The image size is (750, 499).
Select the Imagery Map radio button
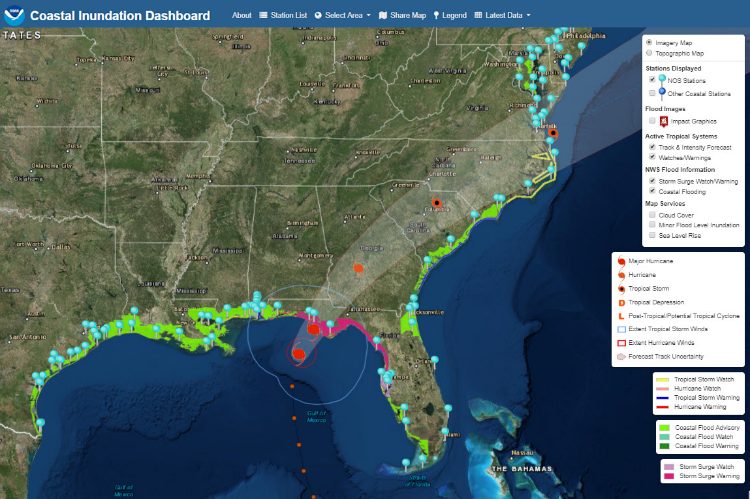(x=649, y=42)
